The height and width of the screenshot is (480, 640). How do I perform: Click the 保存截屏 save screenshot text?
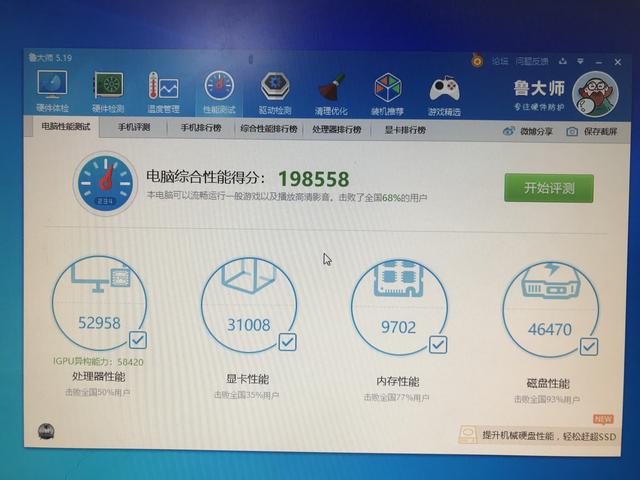pyautogui.click(x=600, y=131)
